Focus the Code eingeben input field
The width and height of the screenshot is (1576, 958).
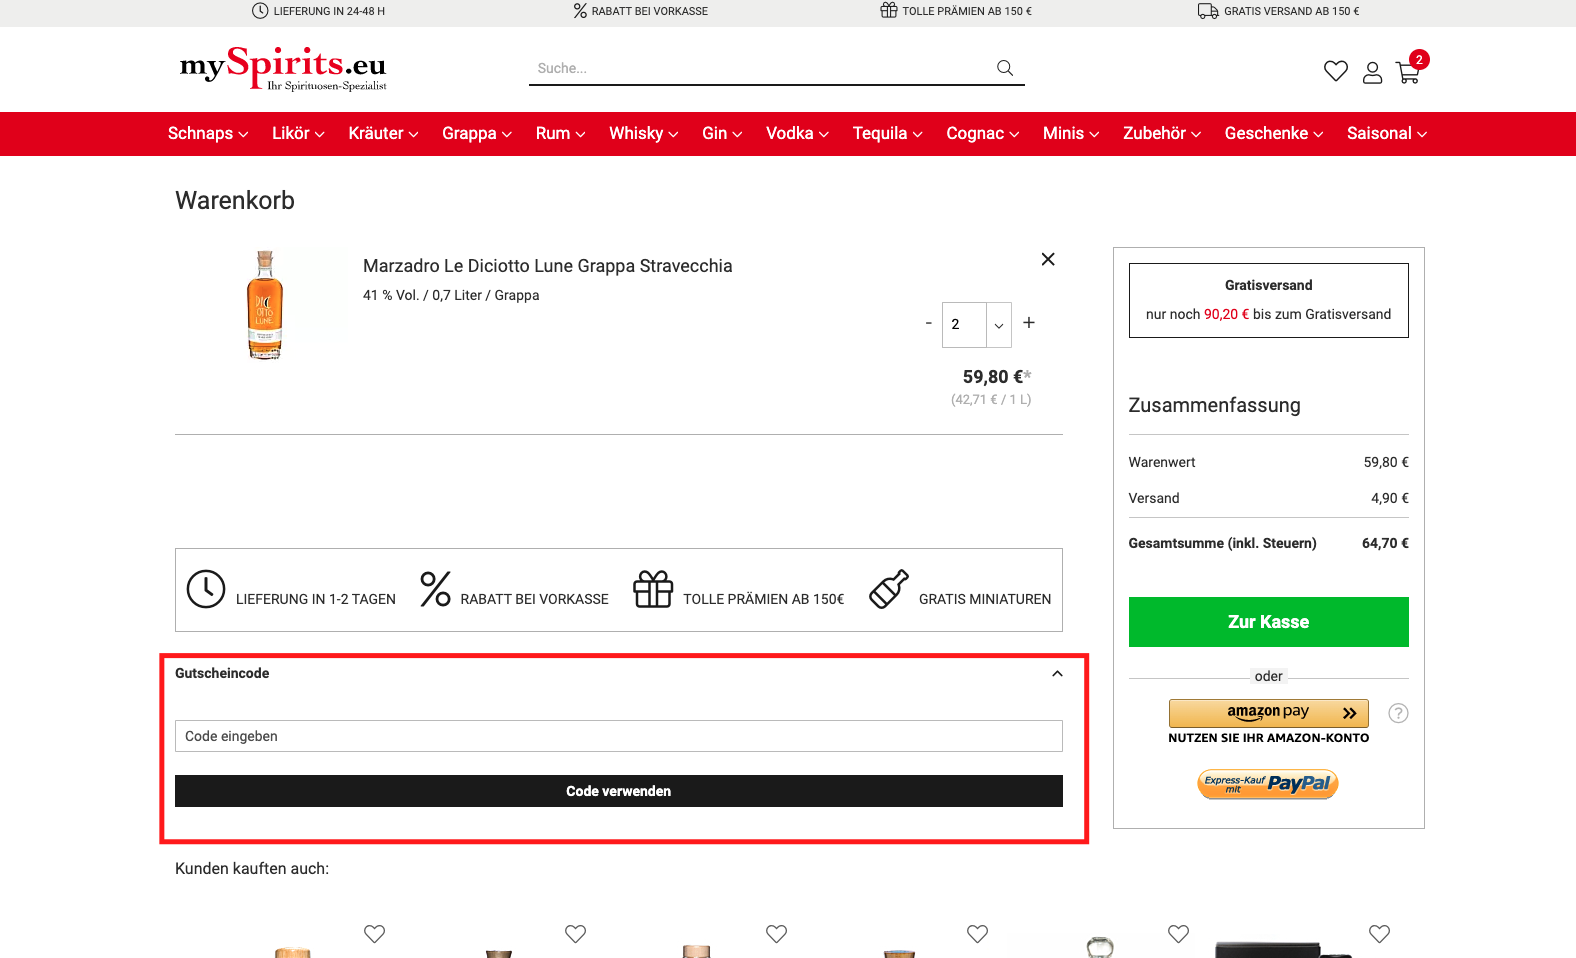[618, 736]
